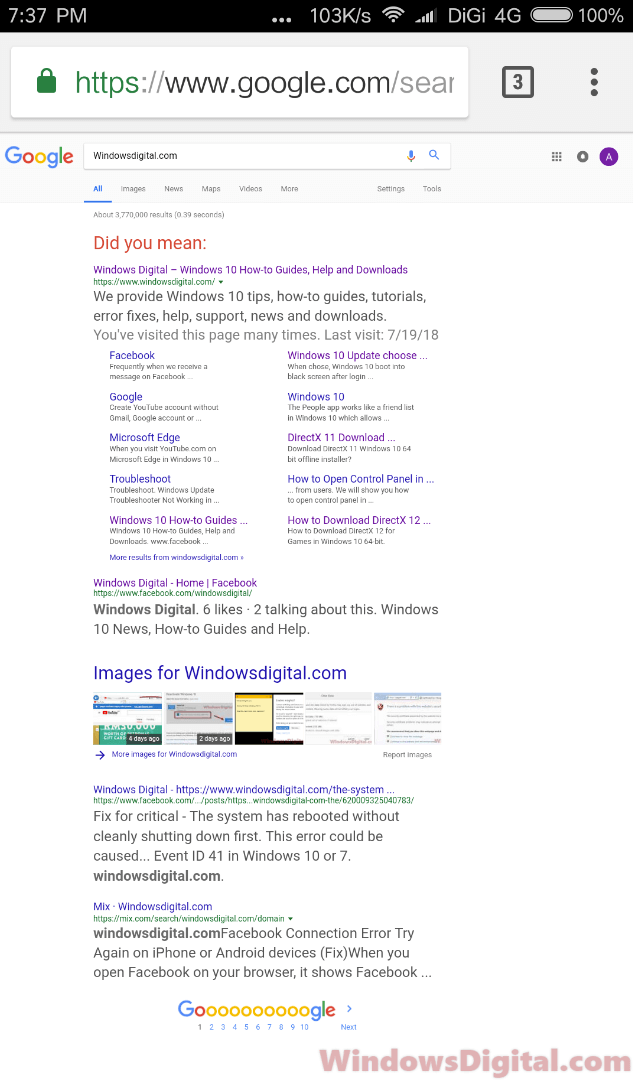Switch to the News tab

coord(174,188)
